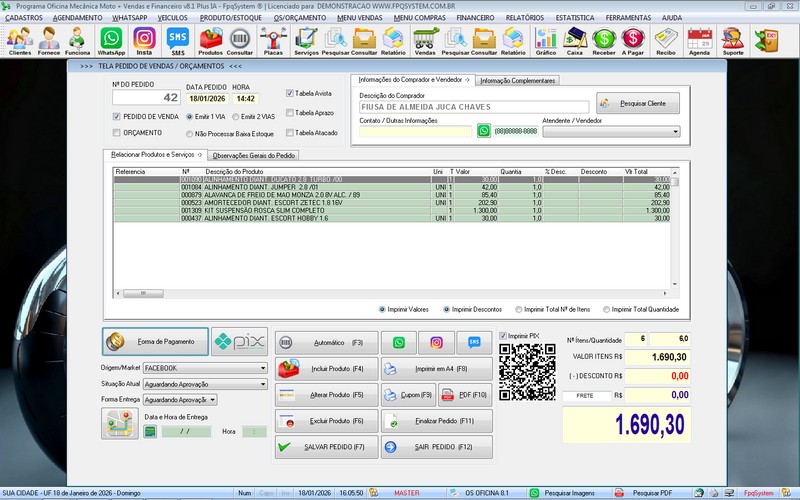Open the Suporte toolbar icon

(733, 40)
